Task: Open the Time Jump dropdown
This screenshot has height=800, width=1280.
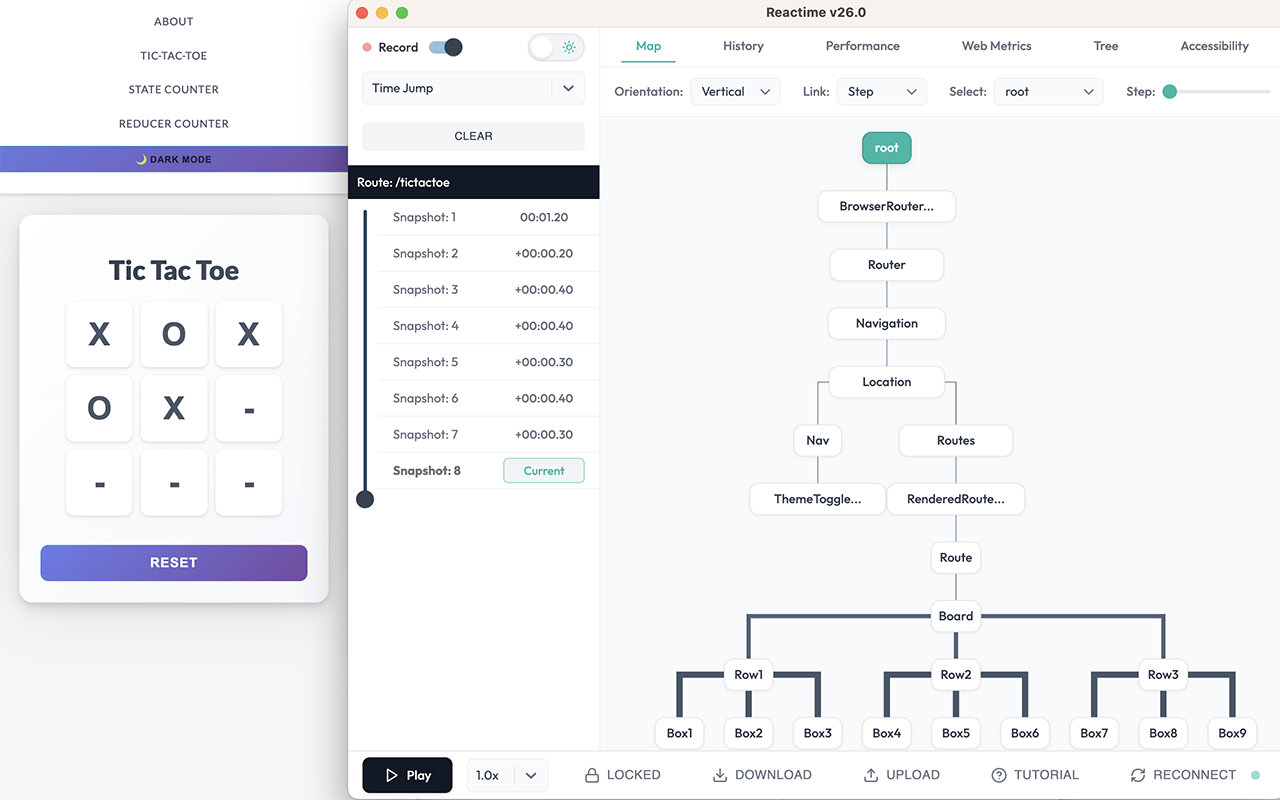Action: (473, 88)
